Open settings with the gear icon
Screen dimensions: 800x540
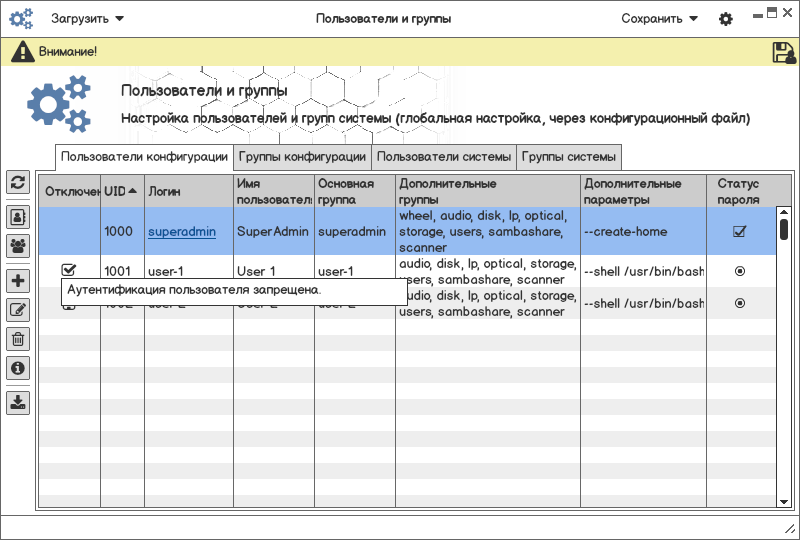726,19
